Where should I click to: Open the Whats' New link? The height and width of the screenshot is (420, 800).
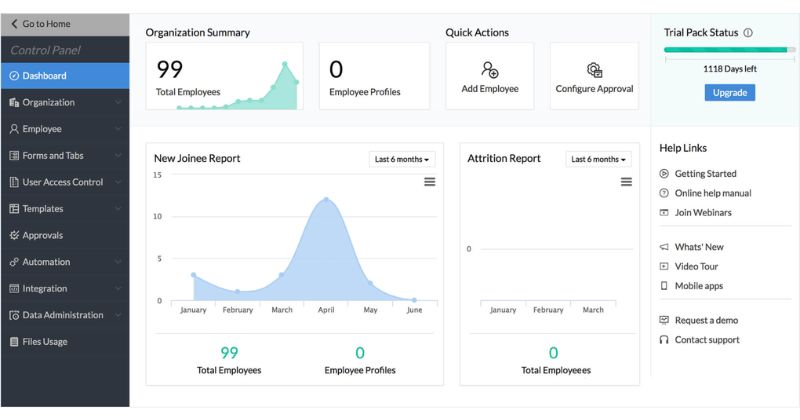699,247
